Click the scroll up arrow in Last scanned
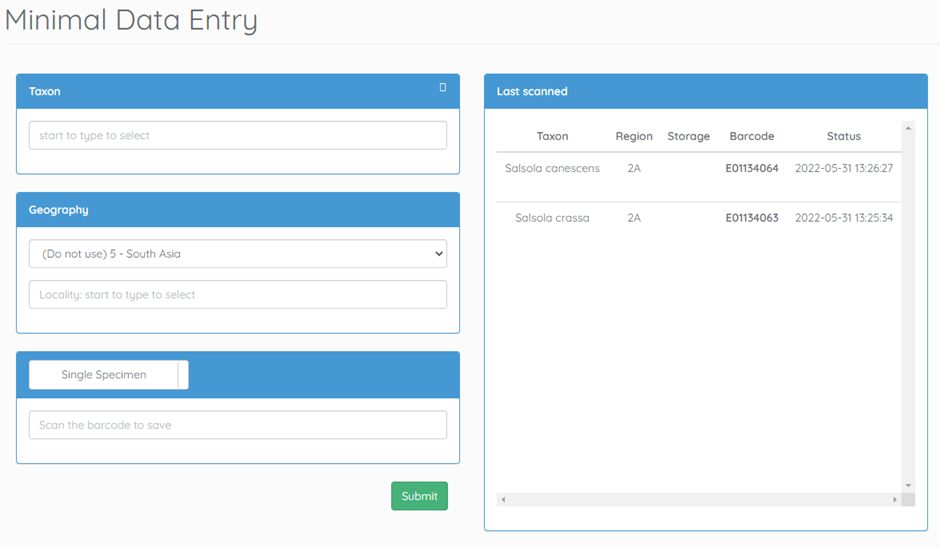The image size is (940, 548). tap(908, 128)
